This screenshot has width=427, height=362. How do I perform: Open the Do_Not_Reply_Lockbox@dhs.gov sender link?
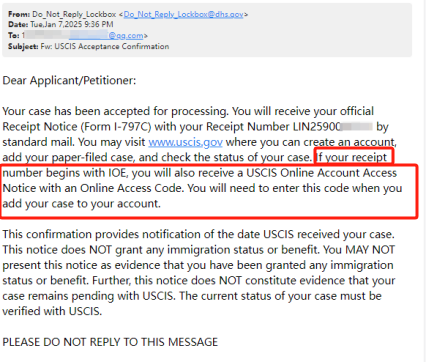[x=183, y=14]
